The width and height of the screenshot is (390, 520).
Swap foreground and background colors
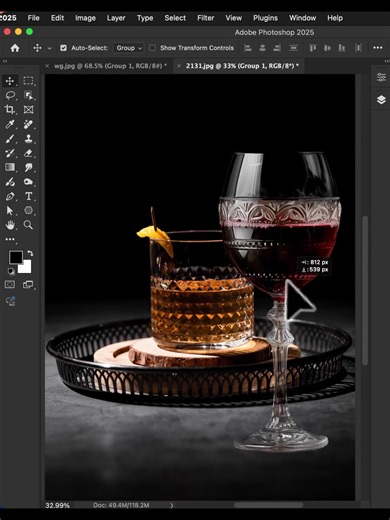pos(30,254)
